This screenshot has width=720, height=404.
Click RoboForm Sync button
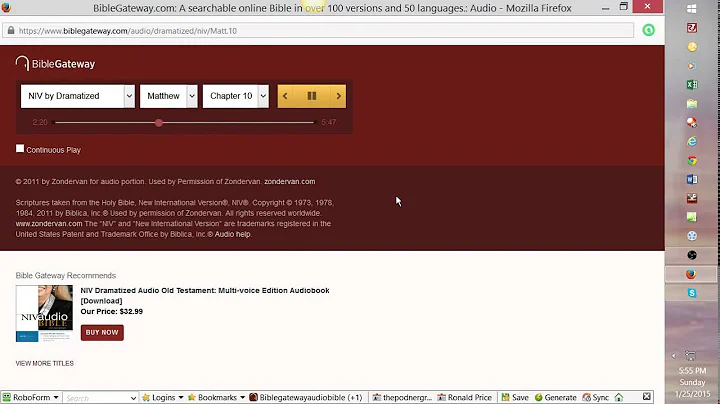point(596,397)
